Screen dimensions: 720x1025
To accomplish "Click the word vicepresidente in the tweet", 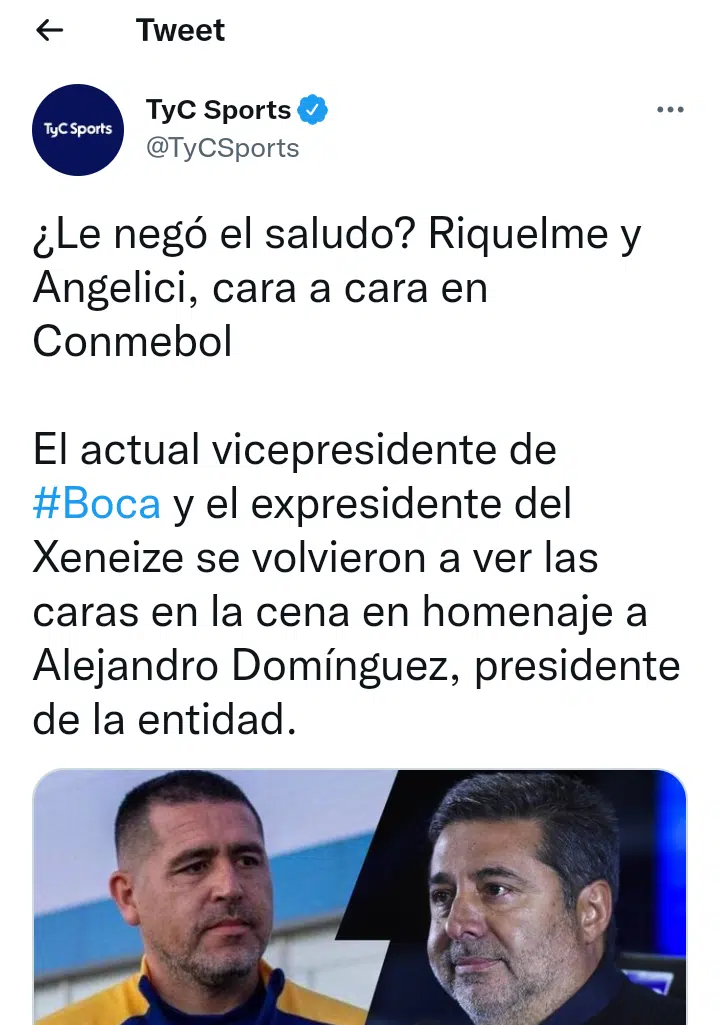I will [355, 451].
